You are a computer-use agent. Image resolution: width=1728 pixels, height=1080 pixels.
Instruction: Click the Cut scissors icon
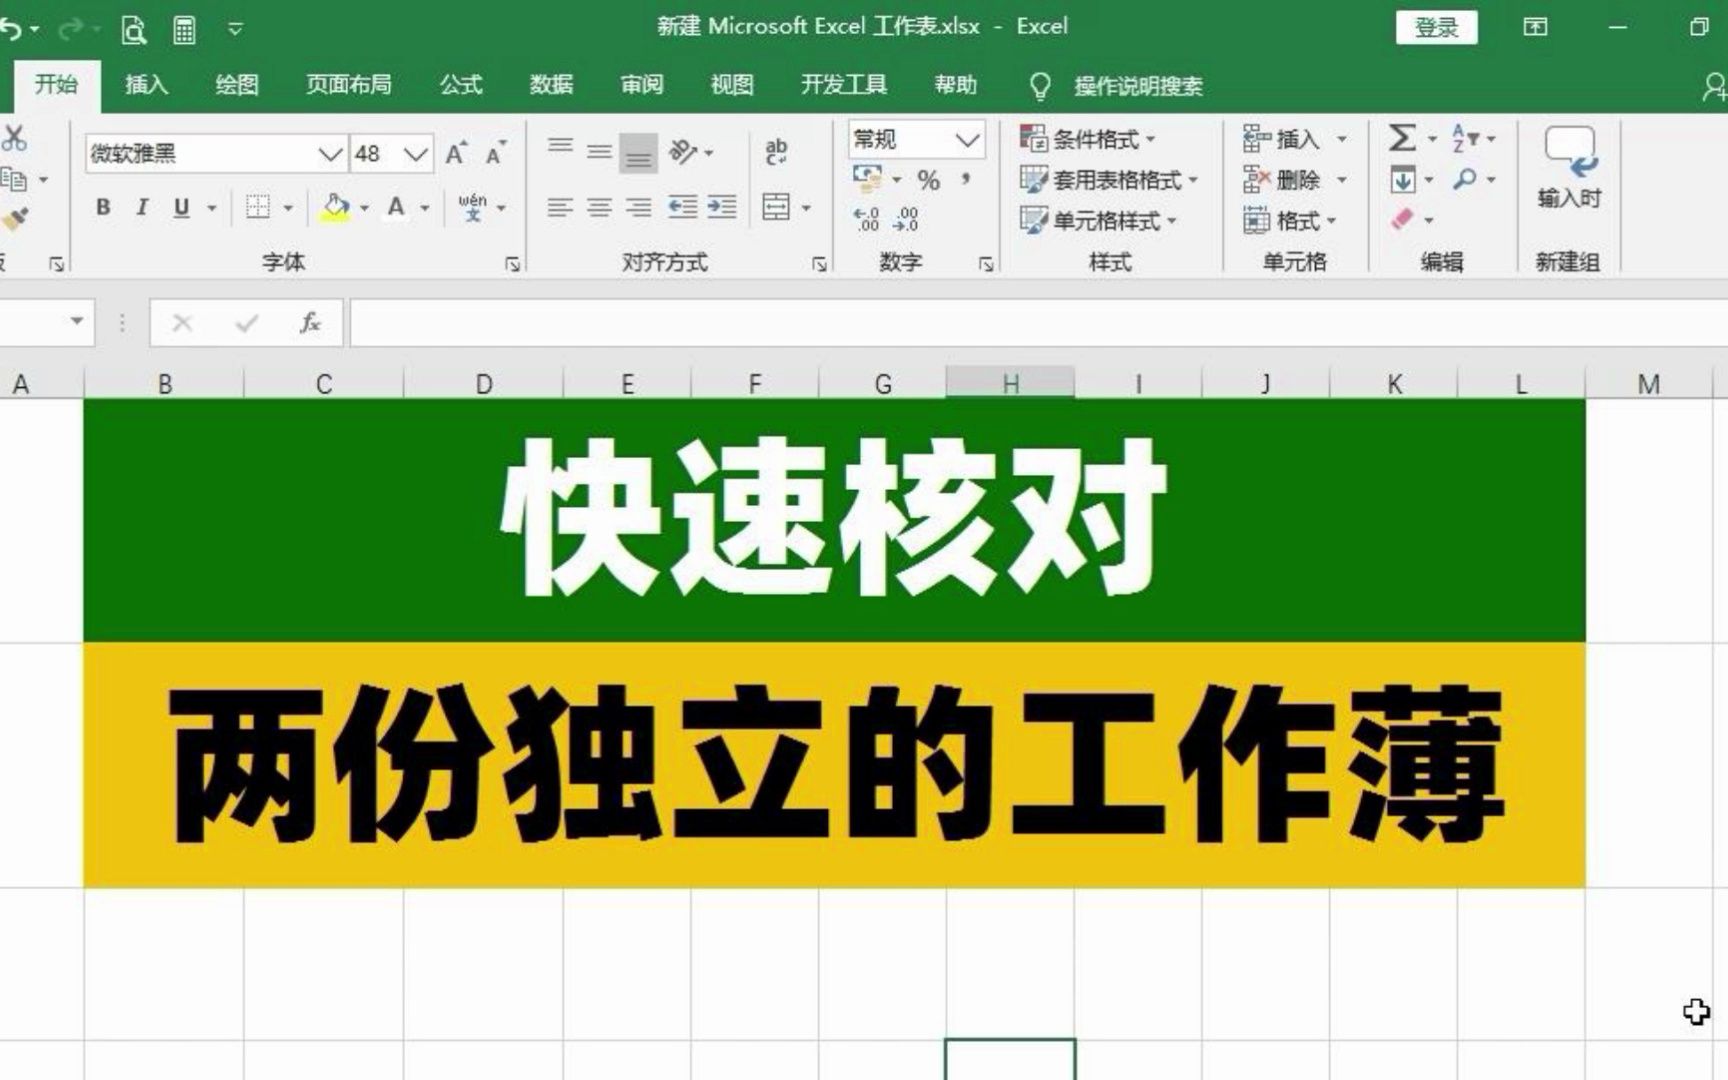click(x=14, y=138)
